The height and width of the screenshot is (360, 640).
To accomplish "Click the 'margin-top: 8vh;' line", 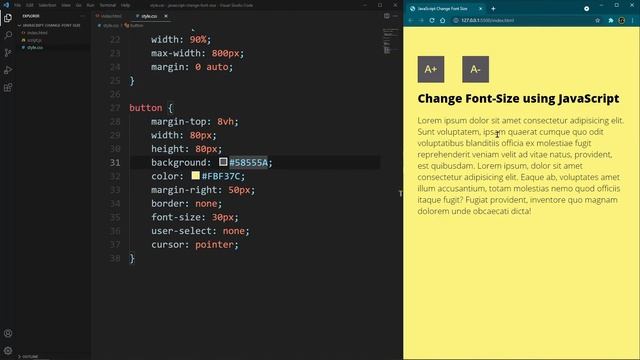I will pos(195,121).
